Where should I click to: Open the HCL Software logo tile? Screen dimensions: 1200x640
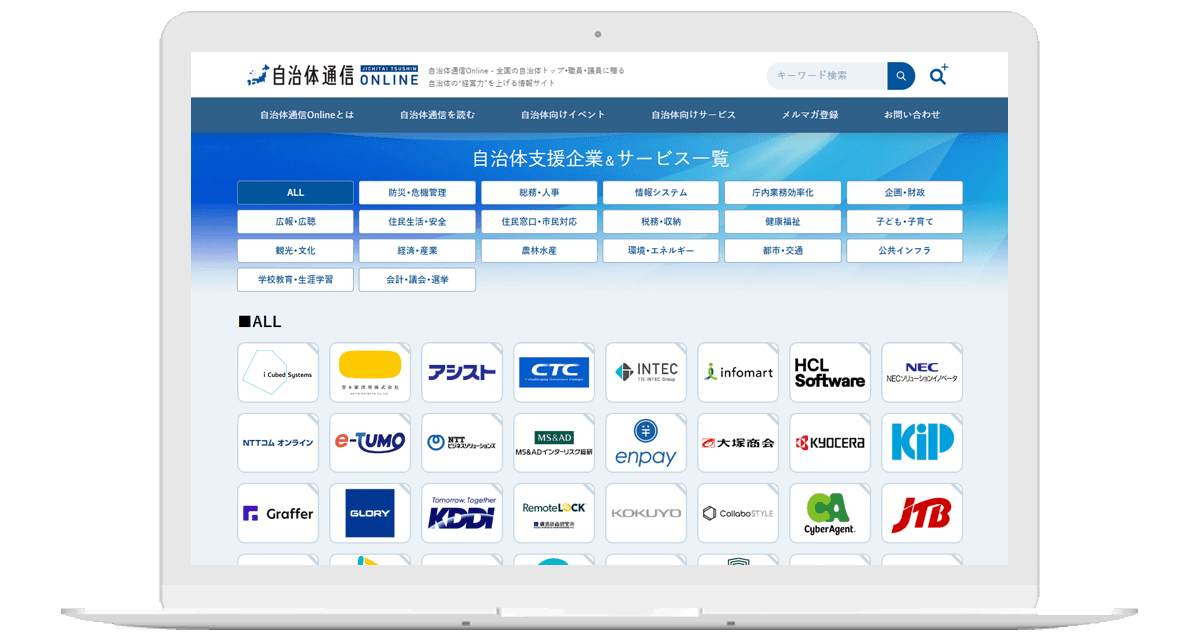point(830,373)
